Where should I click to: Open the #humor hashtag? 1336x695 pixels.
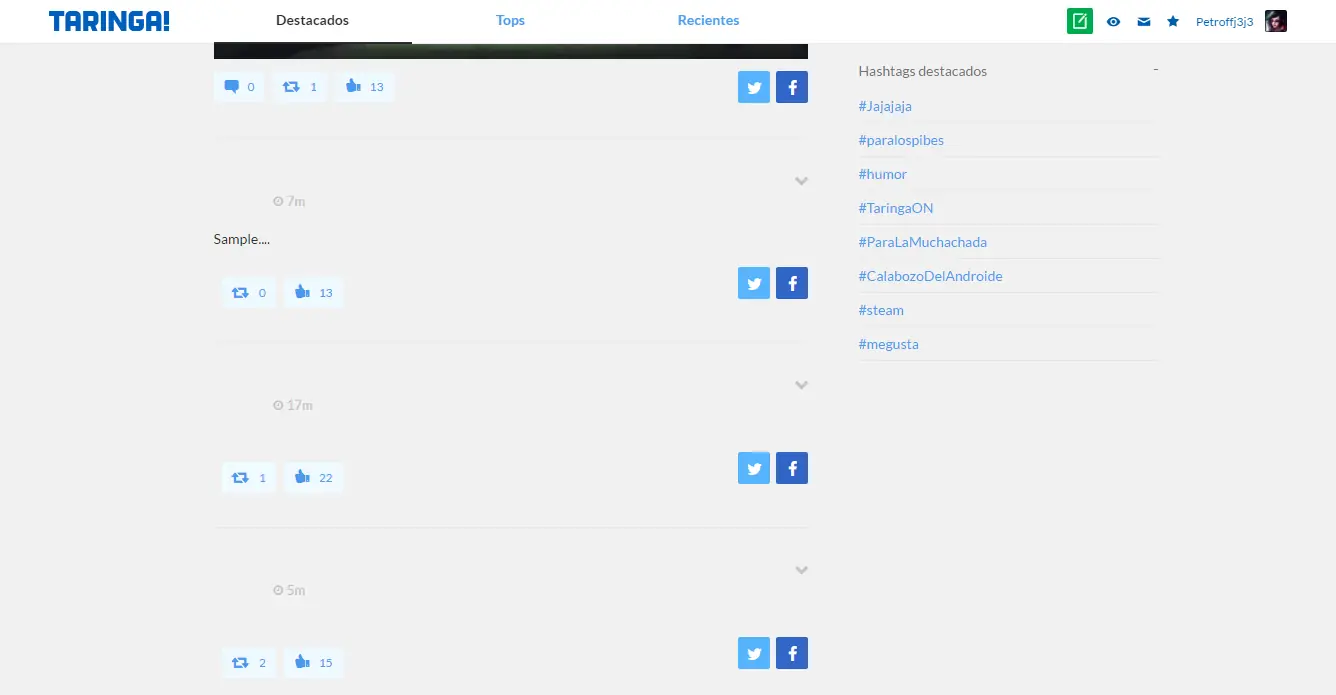(x=883, y=174)
